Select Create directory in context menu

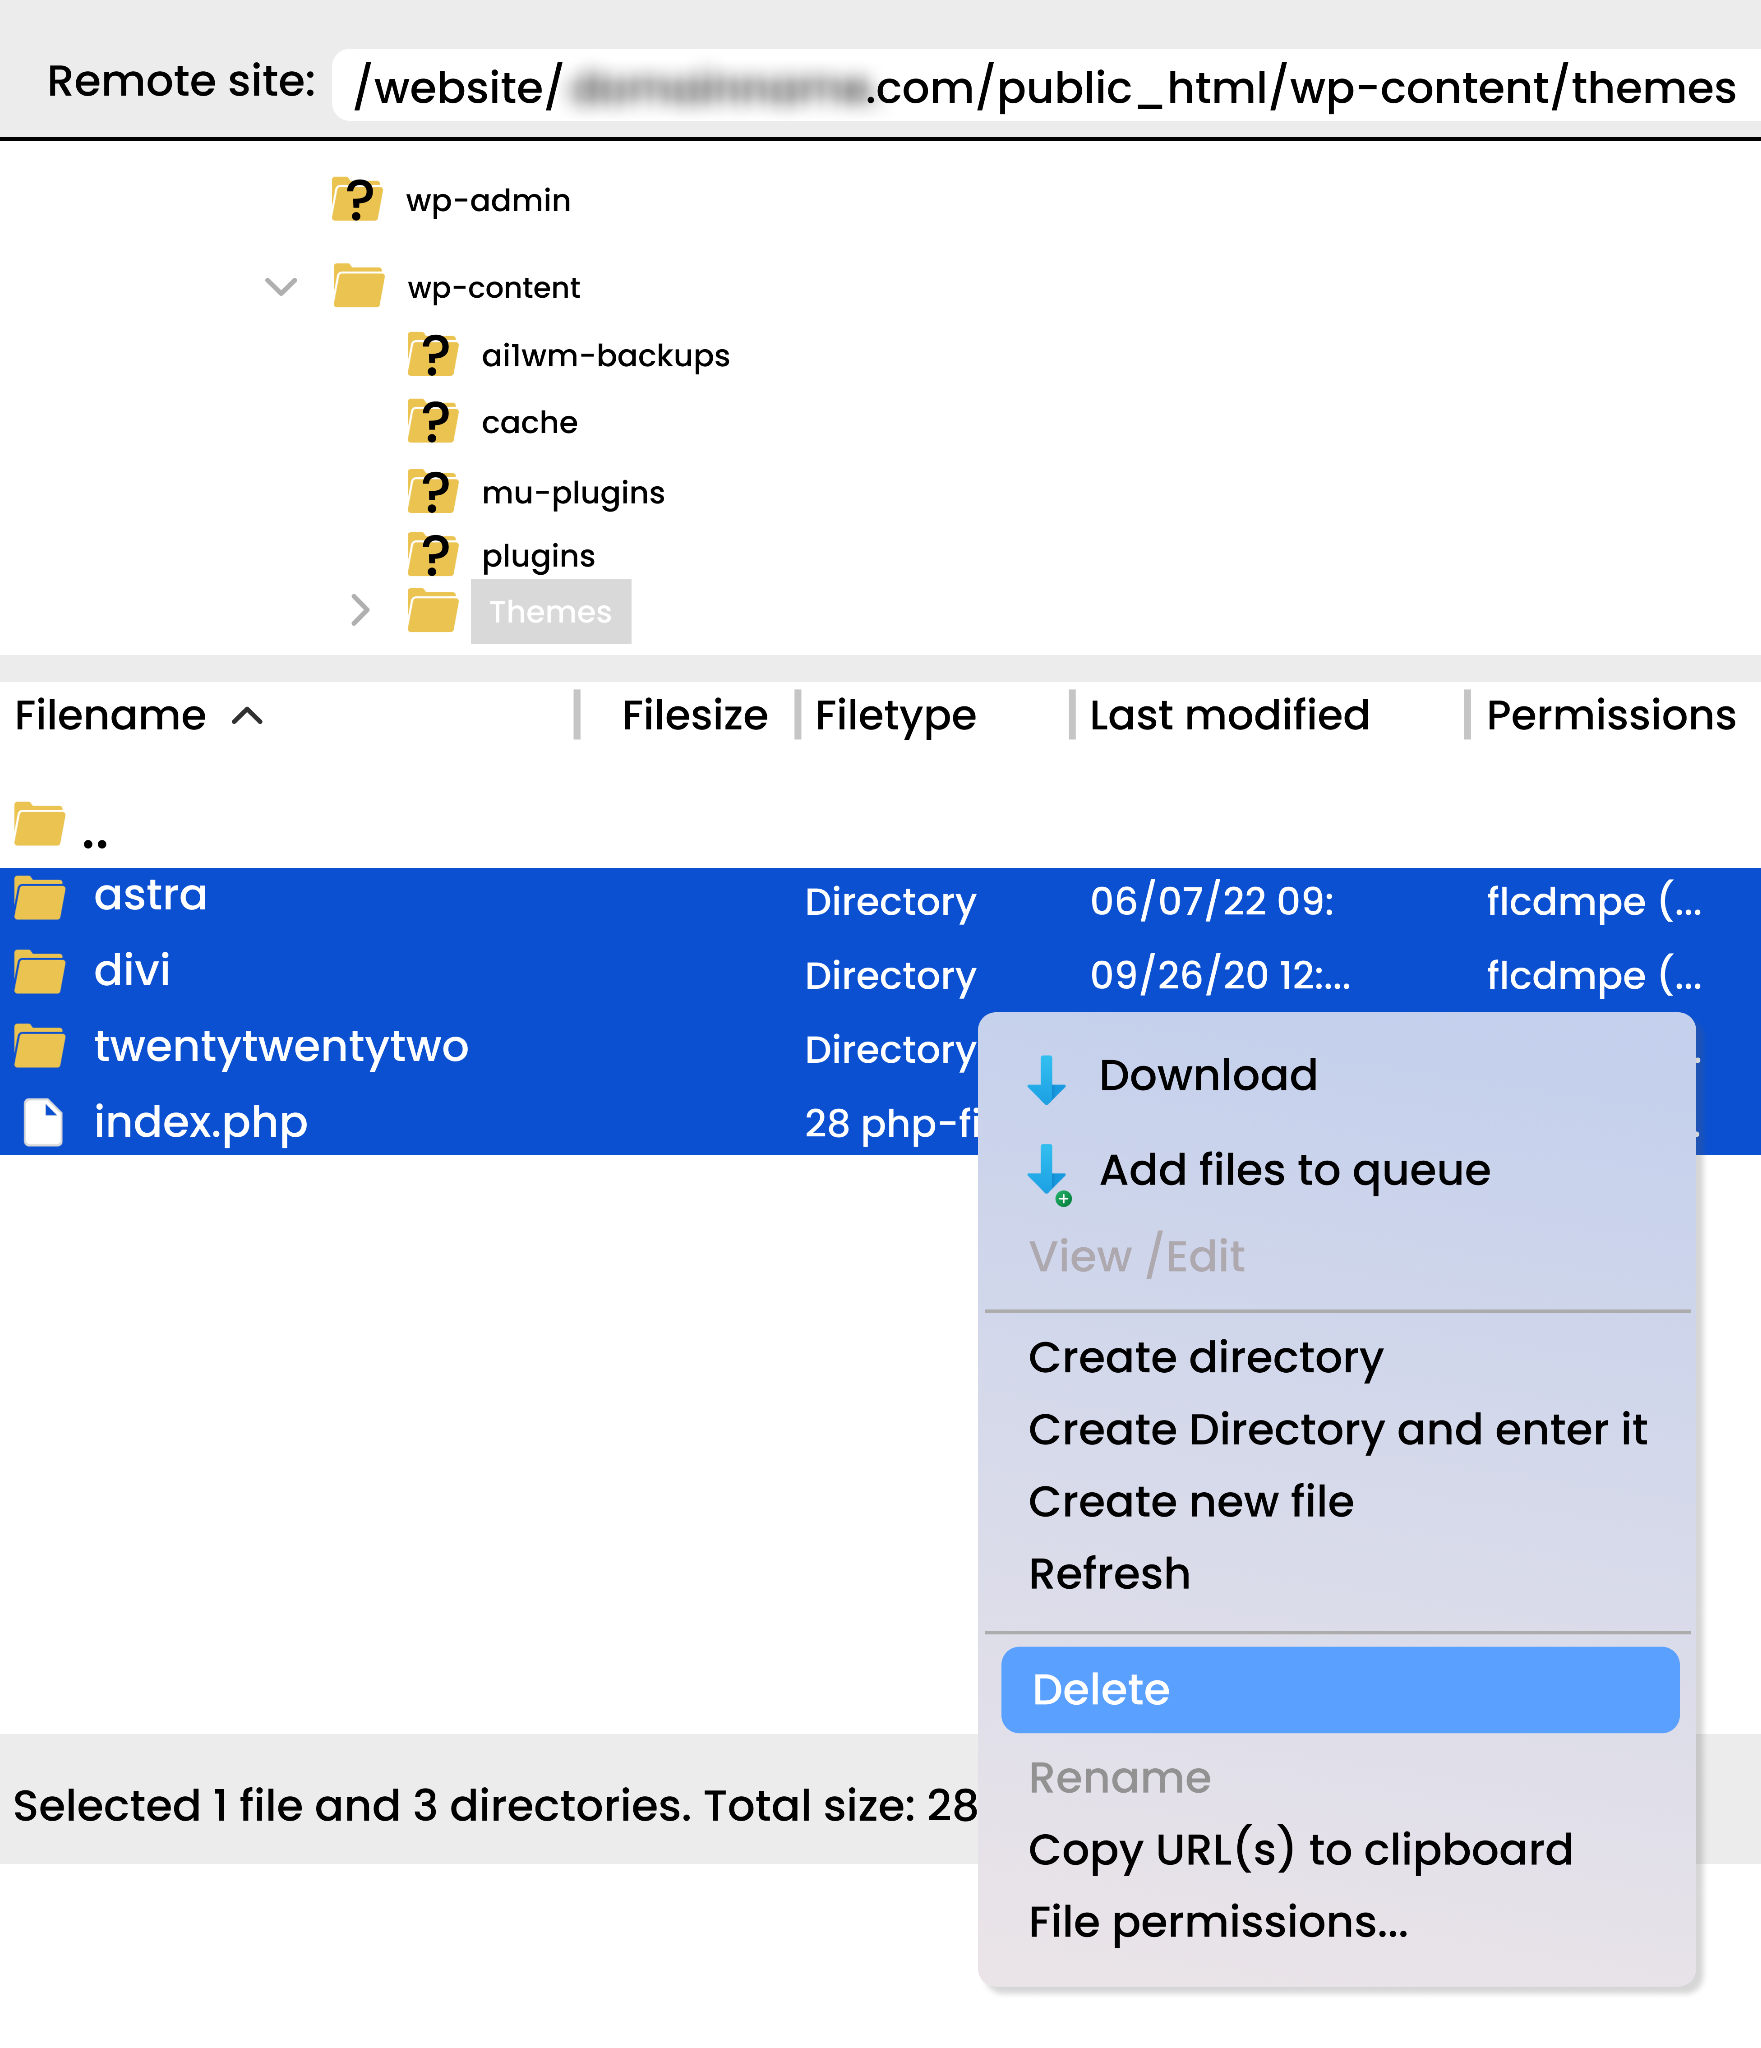pos(1205,1358)
